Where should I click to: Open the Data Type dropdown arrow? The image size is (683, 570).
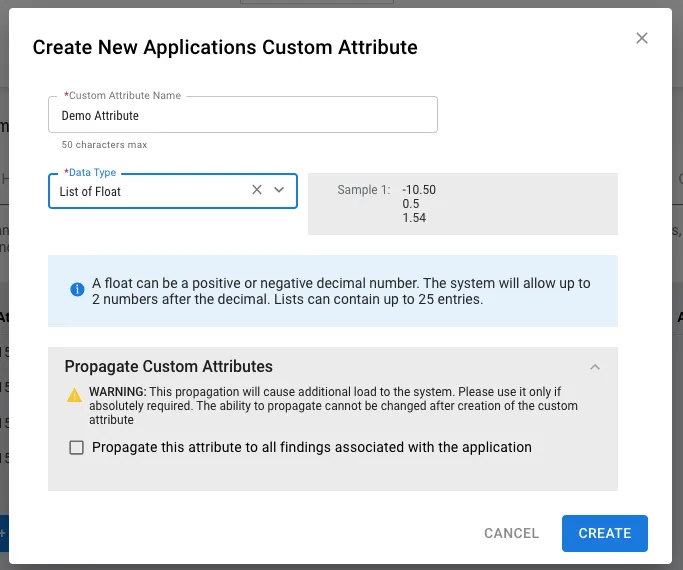279,189
